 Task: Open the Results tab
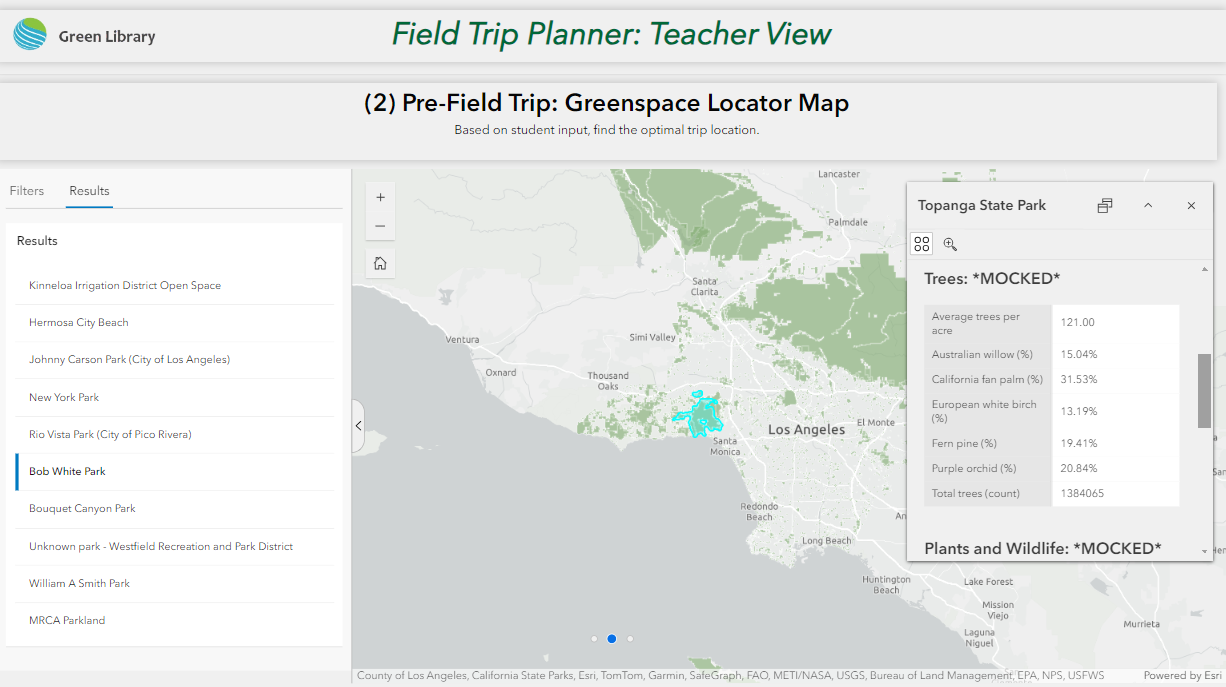click(89, 191)
